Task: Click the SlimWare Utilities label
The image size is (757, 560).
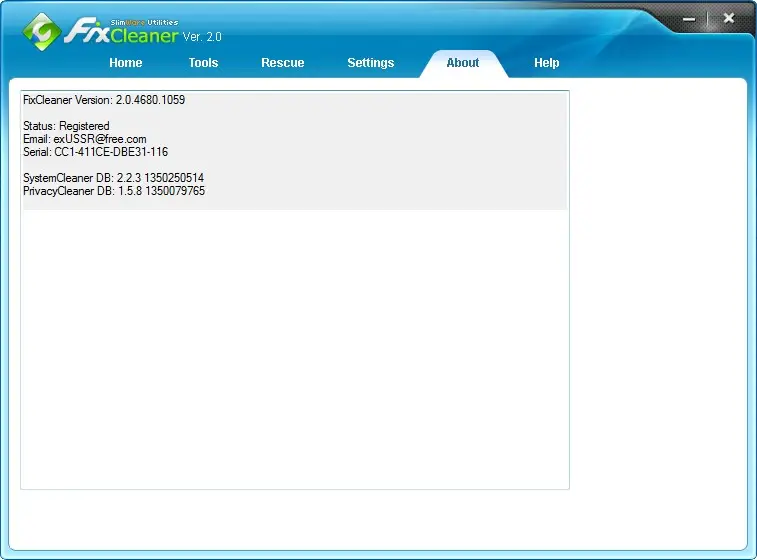Action: click(144, 22)
